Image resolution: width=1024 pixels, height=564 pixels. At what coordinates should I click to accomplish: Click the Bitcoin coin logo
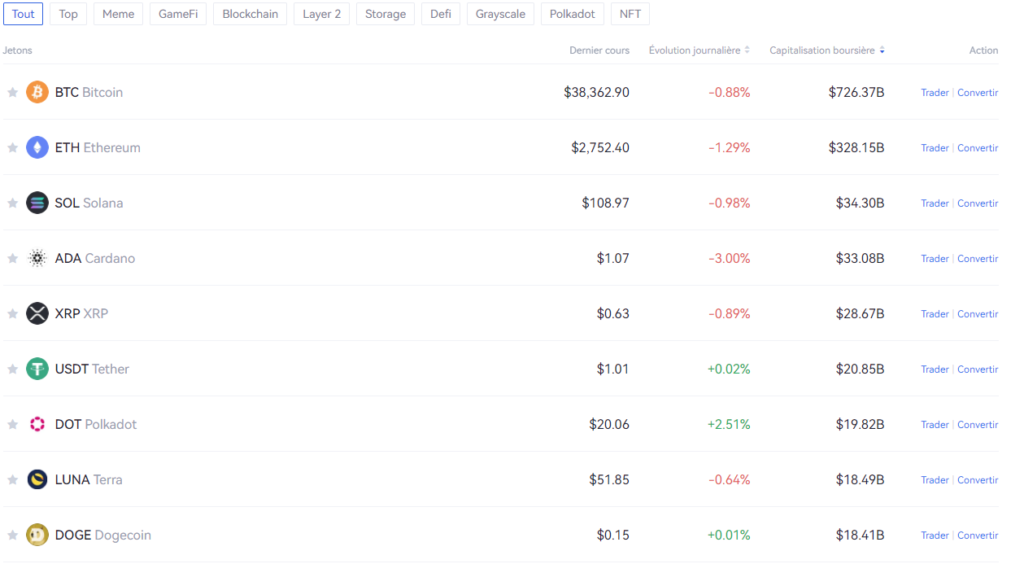coord(37,92)
